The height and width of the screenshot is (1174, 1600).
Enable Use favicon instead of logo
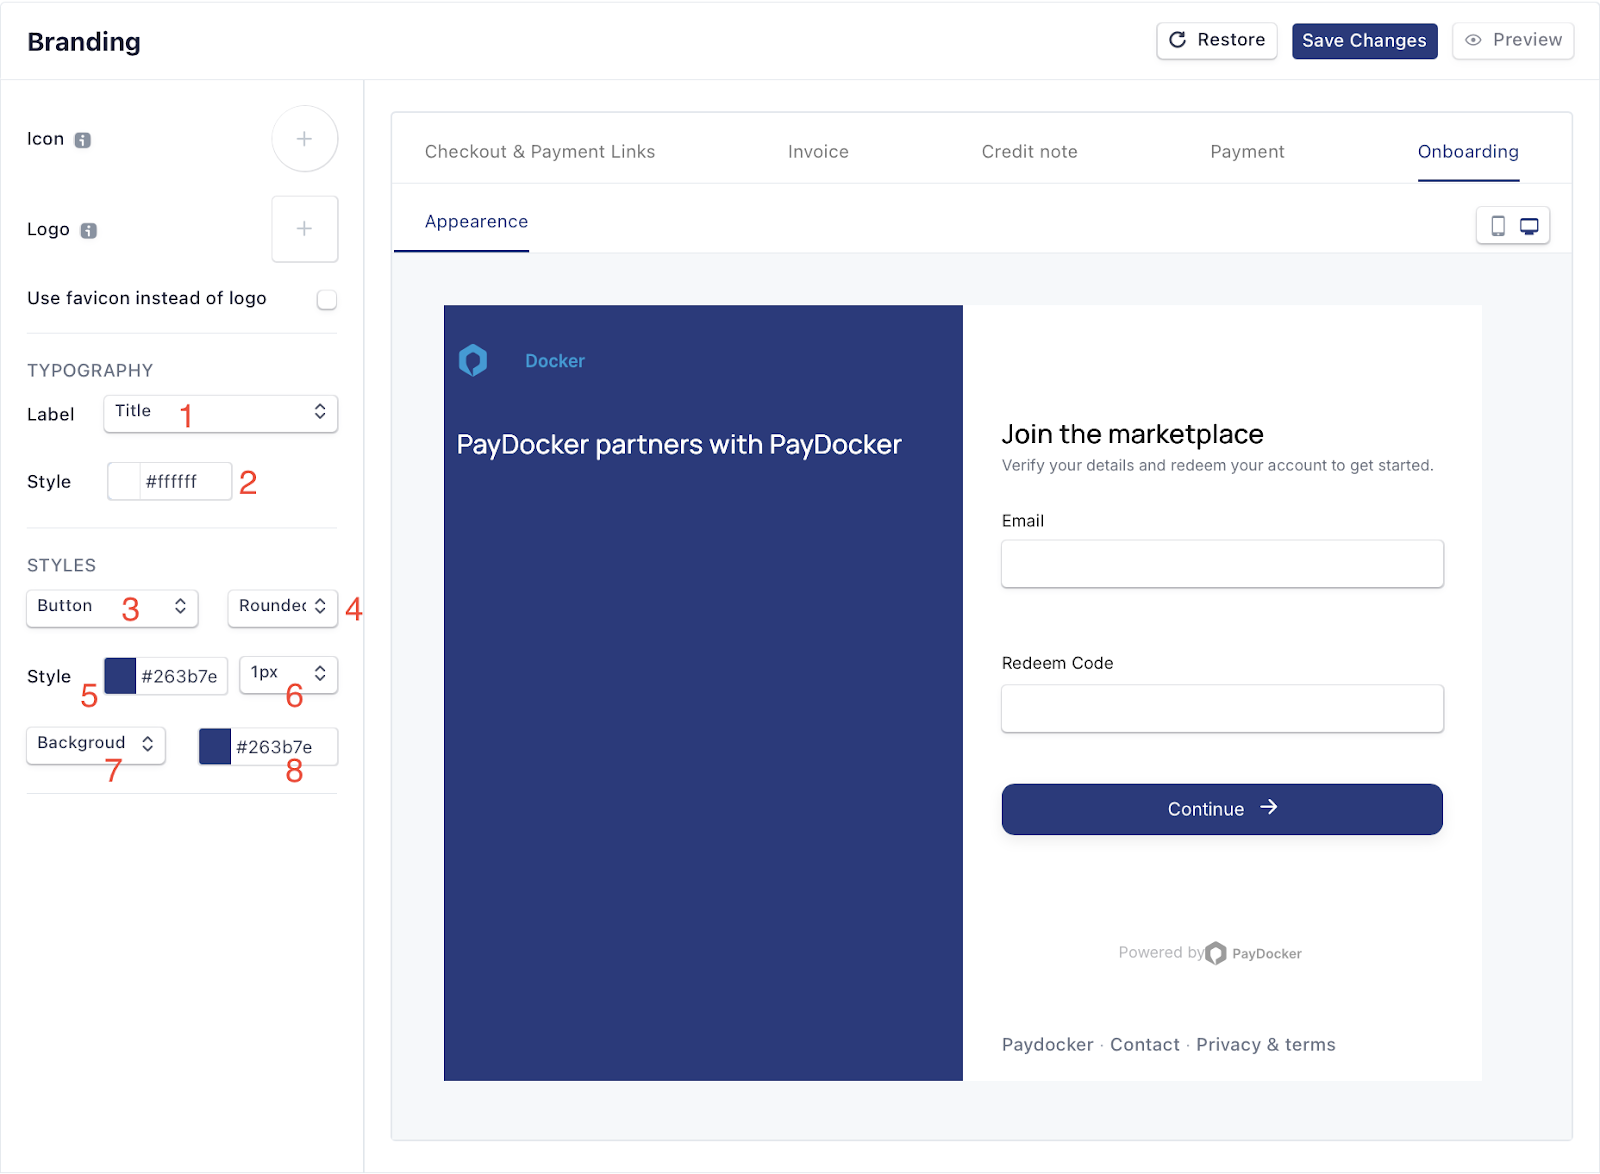pos(327,300)
